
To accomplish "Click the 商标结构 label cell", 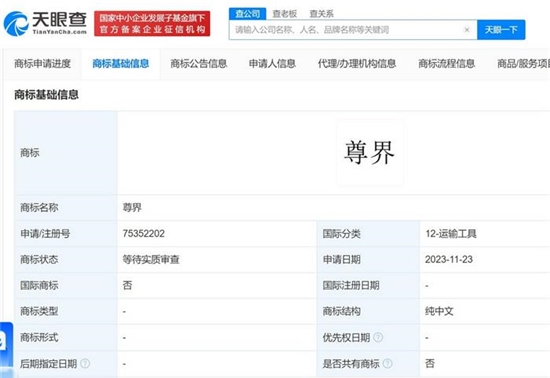I will coord(368,311).
